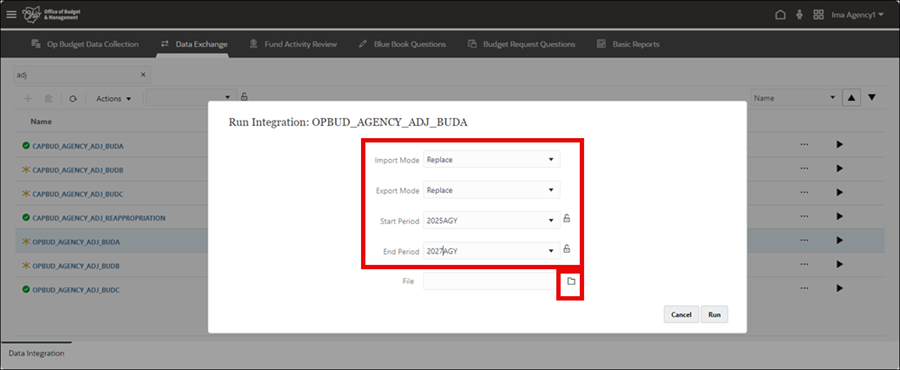Open the hamburger navigation menu
900x370 pixels.
(11, 14)
